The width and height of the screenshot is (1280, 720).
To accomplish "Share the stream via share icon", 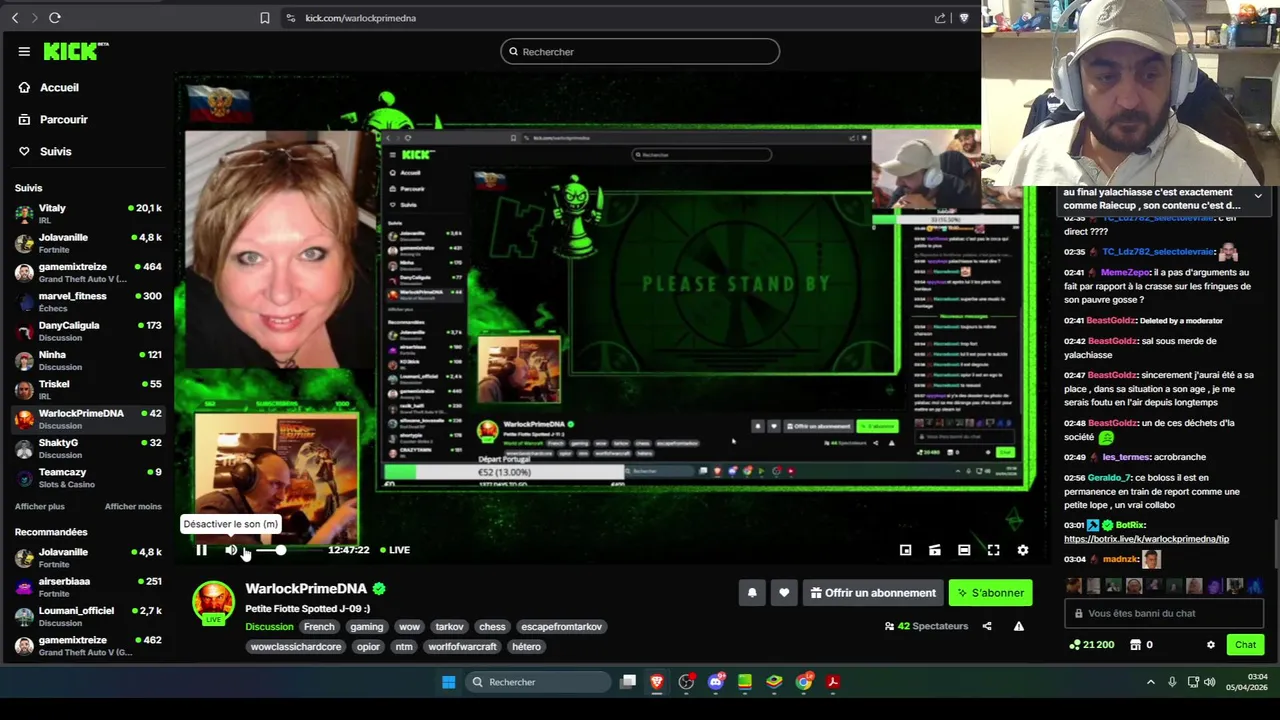I will pyautogui.click(x=987, y=626).
